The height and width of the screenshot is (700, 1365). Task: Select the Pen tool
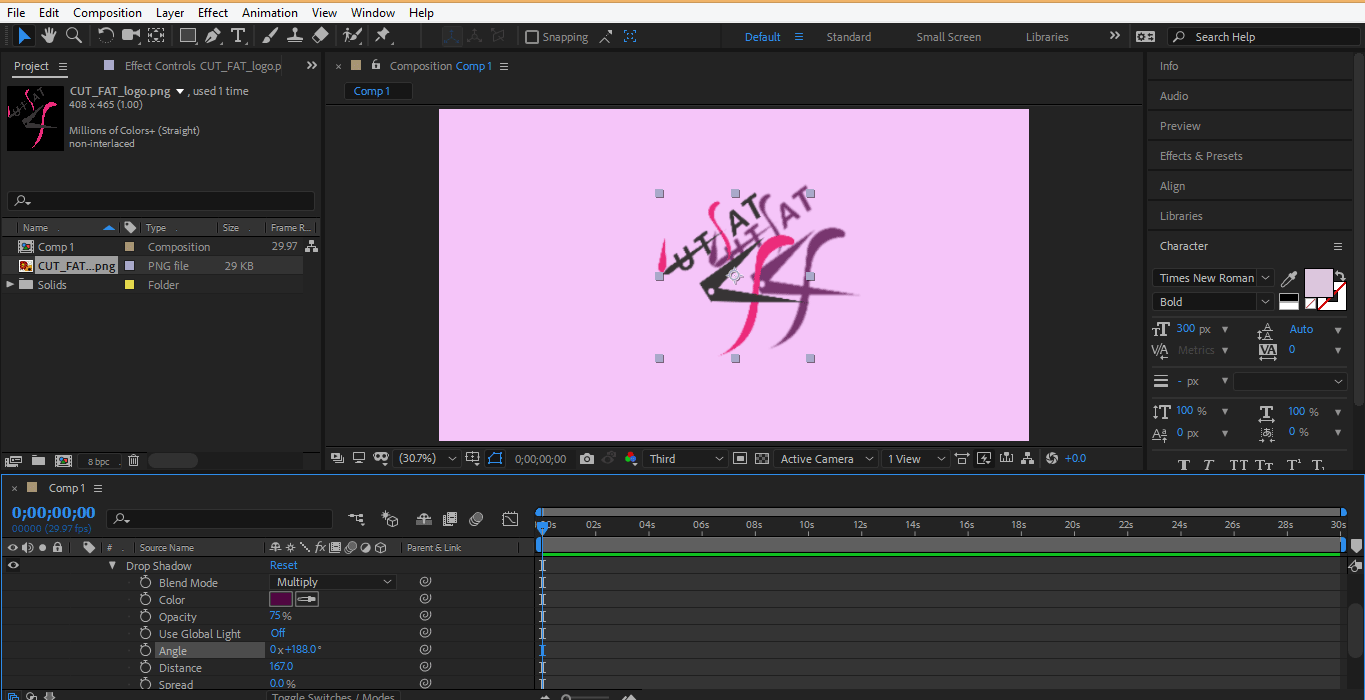(x=213, y=36)
